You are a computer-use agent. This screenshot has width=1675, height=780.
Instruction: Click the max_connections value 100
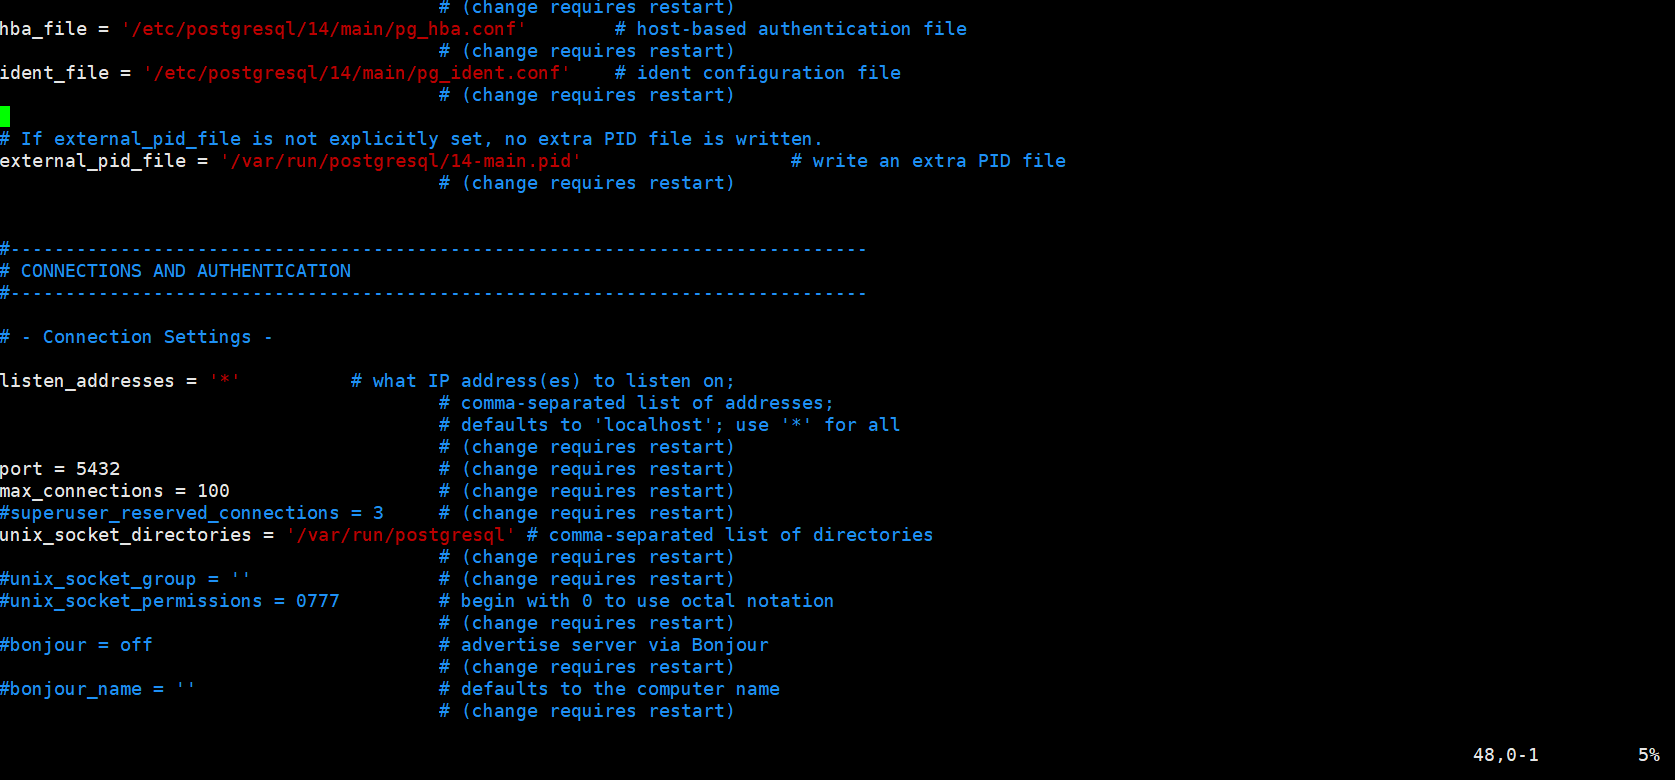point(214,491)
